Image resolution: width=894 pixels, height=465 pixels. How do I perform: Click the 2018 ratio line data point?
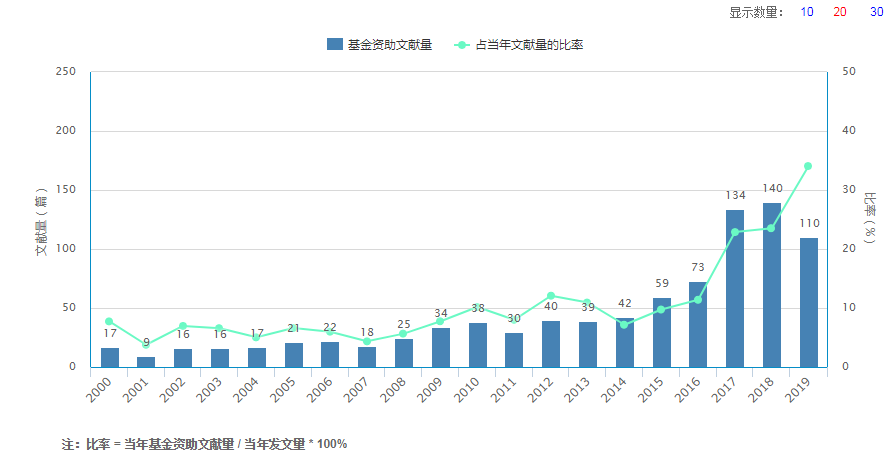[x=771, y=228]
